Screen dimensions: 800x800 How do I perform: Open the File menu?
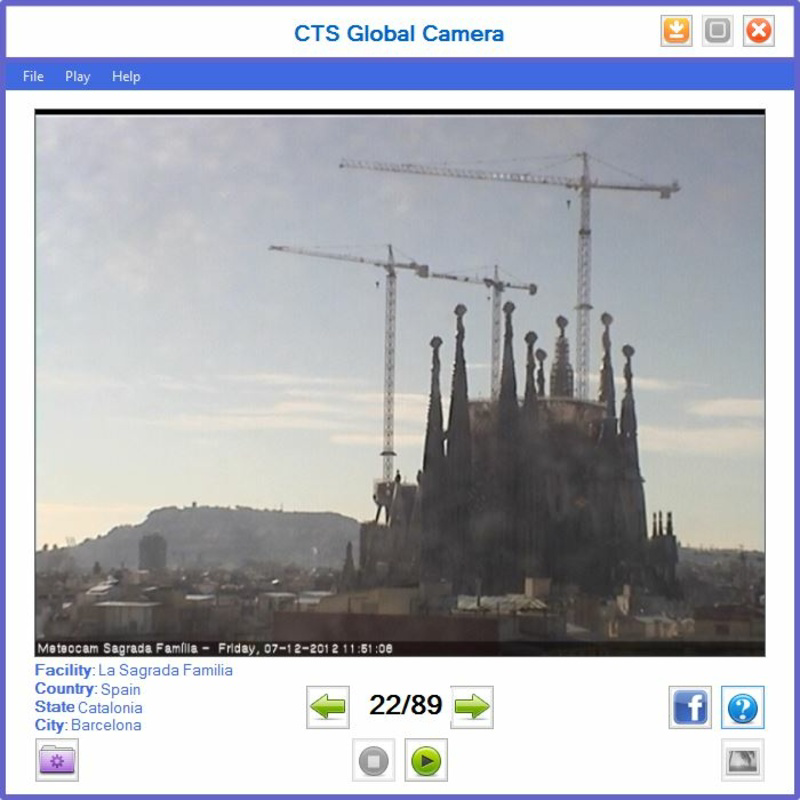click(33, 77)
